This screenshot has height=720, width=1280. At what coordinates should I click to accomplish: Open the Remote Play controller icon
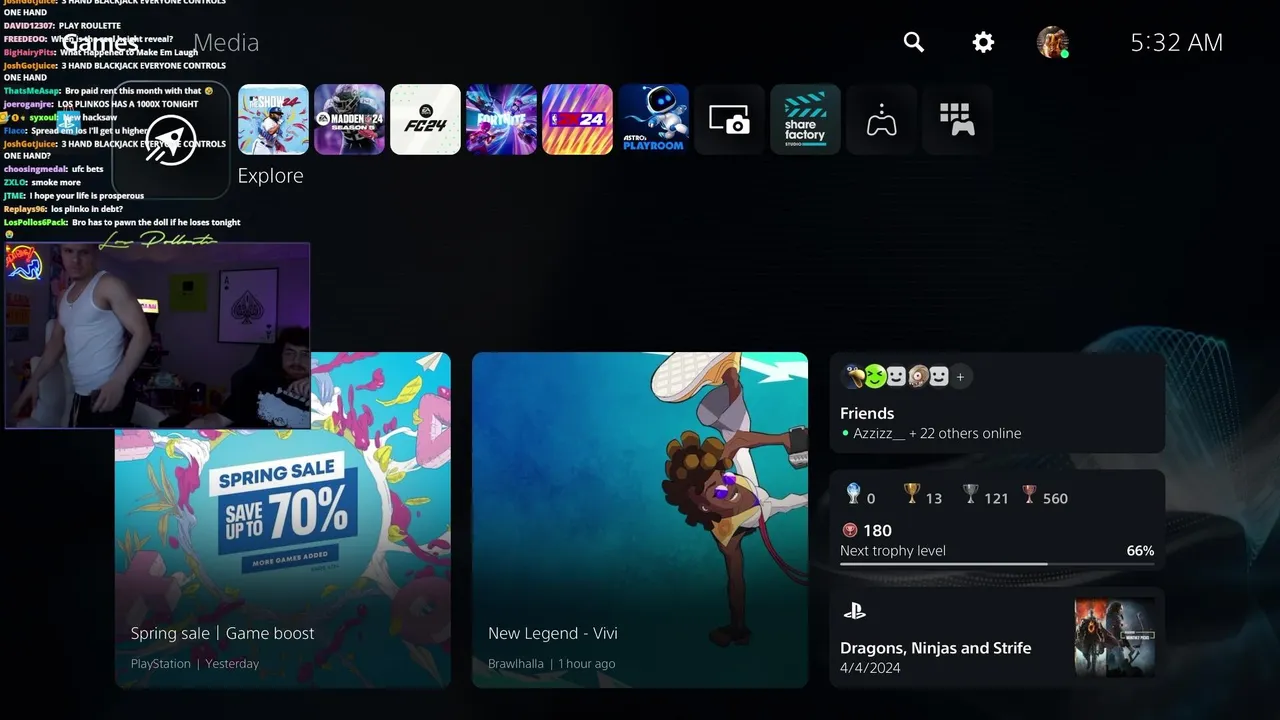pos(881,119)
